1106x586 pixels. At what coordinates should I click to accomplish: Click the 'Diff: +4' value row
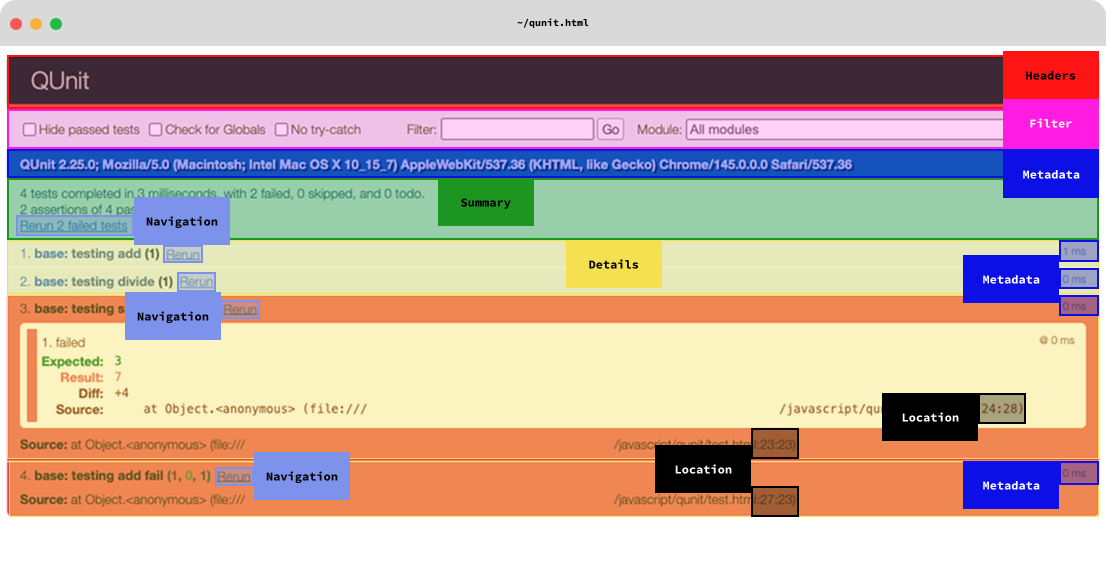103,393
